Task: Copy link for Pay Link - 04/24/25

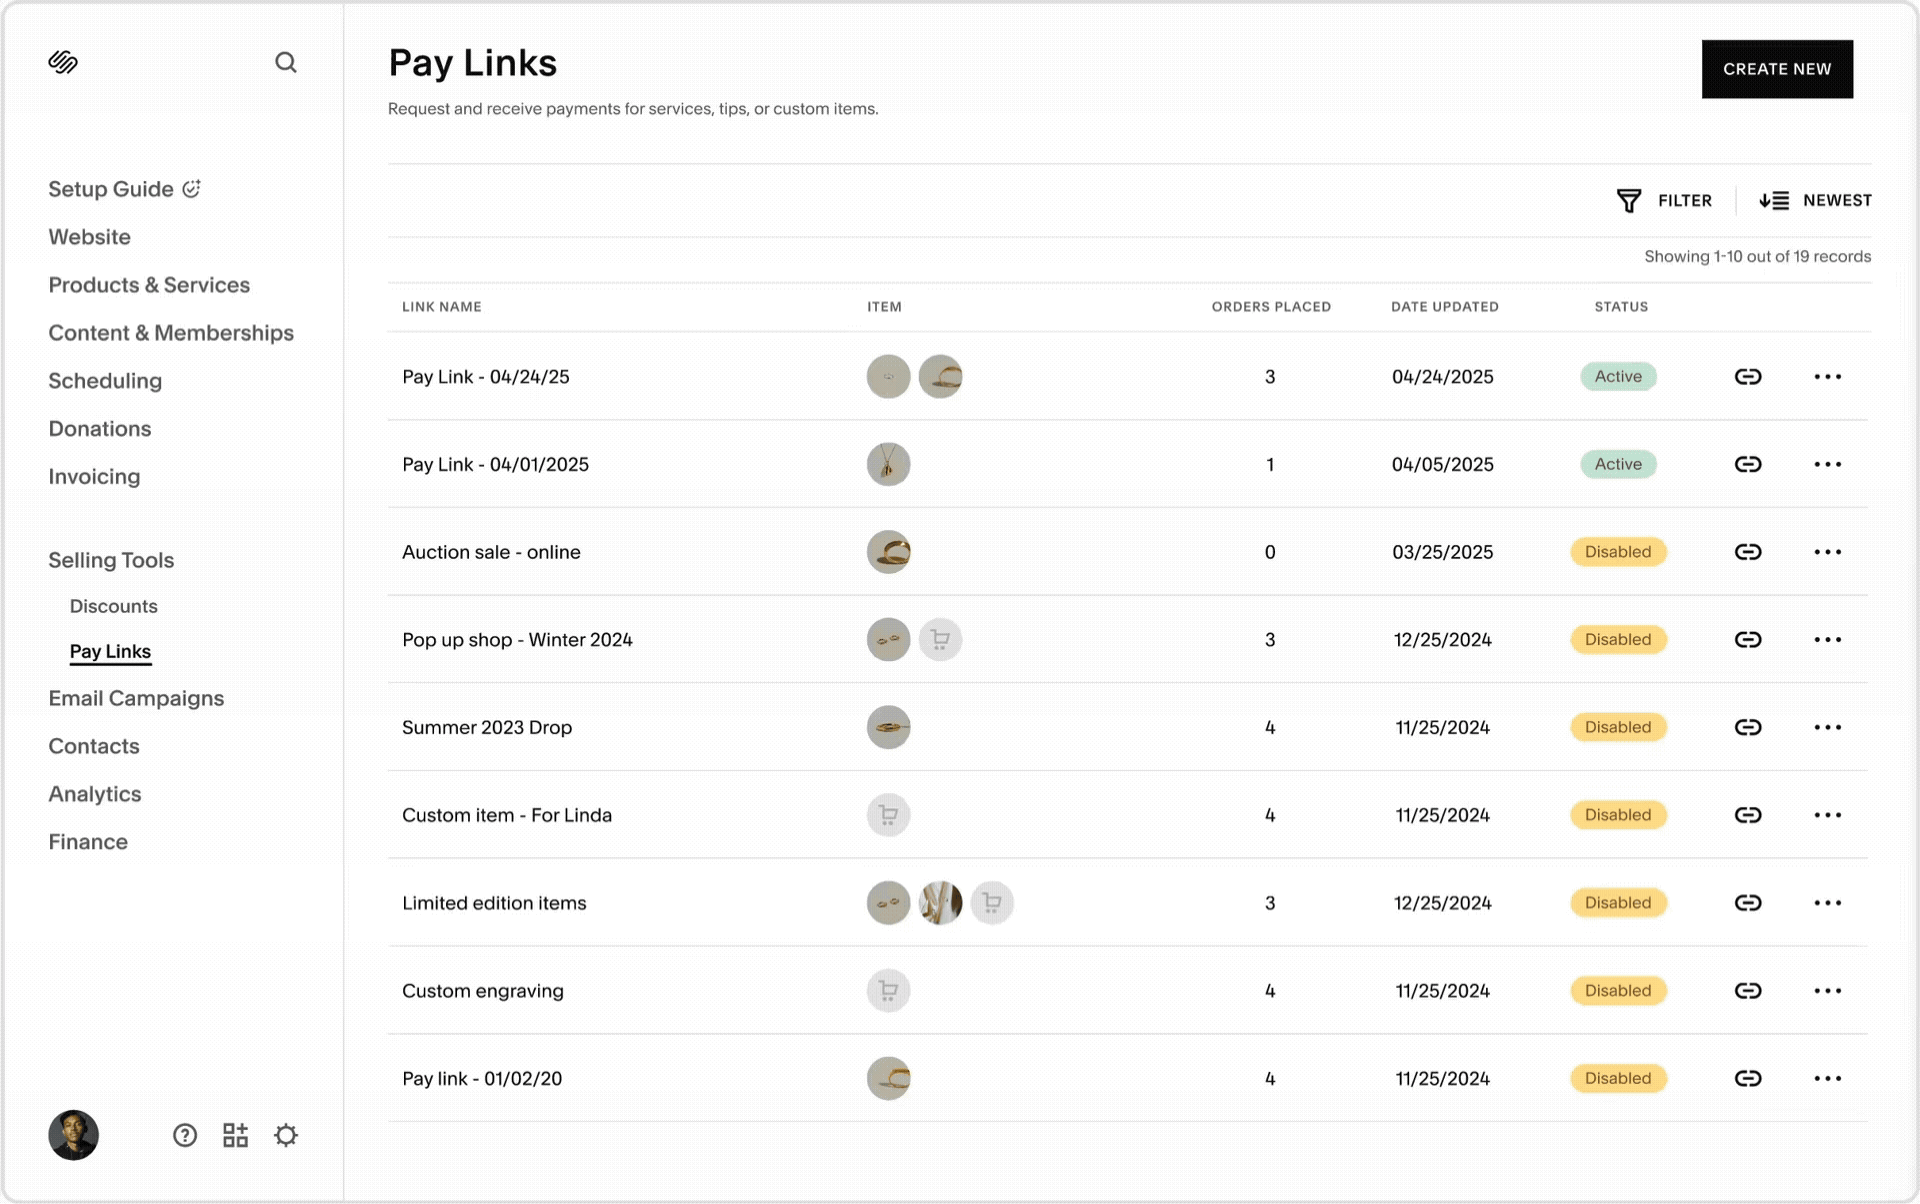Action: coord(1747,377)
